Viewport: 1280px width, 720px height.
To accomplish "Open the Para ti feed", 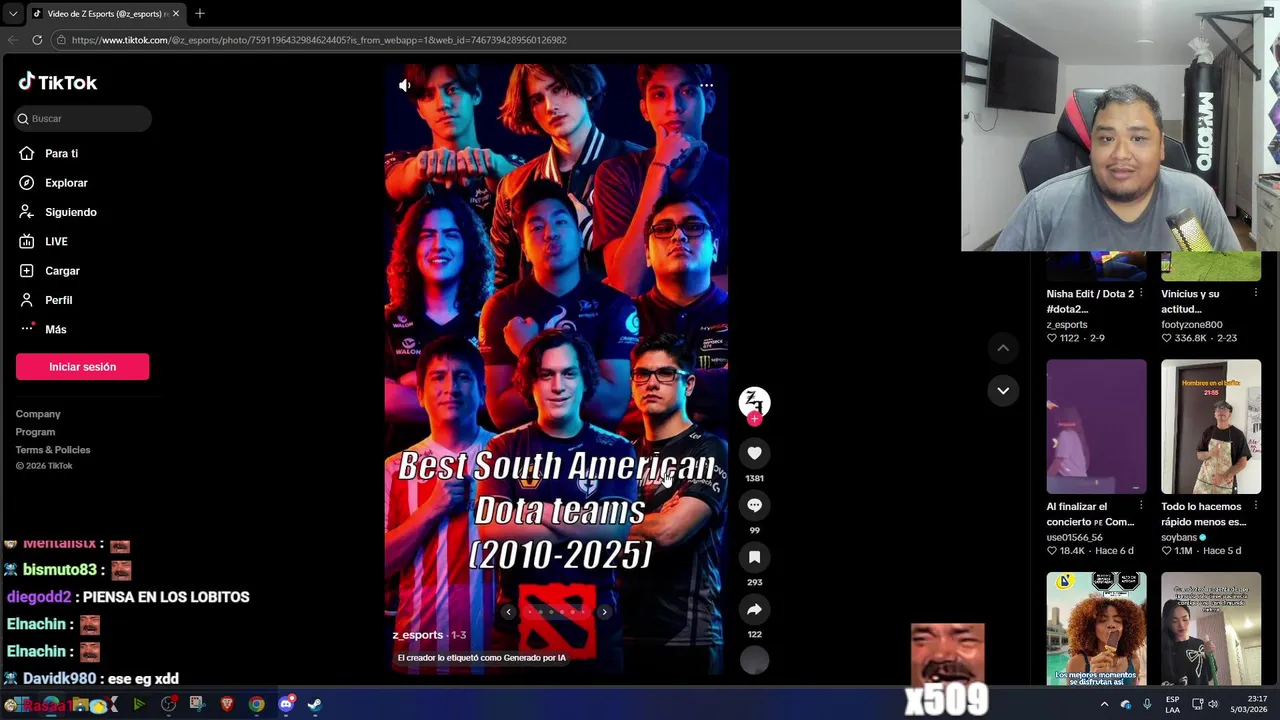I will 48,153.
